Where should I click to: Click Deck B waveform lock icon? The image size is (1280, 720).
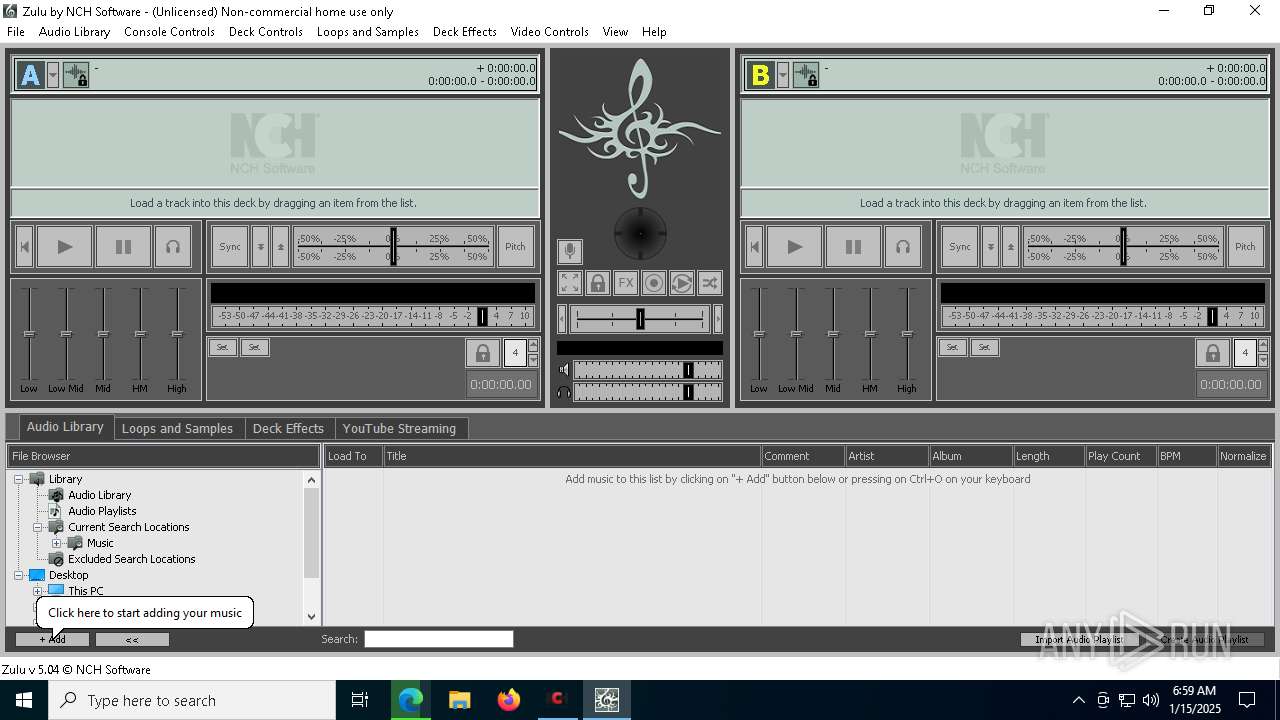(806, 75)
